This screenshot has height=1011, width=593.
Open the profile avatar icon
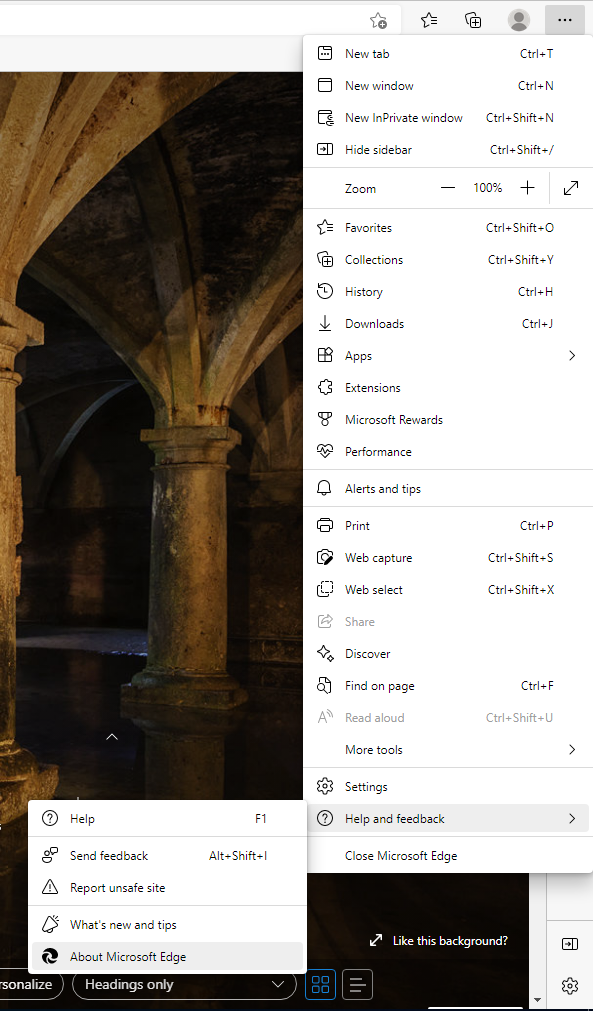pyautogui.click(x=519, y=21)
